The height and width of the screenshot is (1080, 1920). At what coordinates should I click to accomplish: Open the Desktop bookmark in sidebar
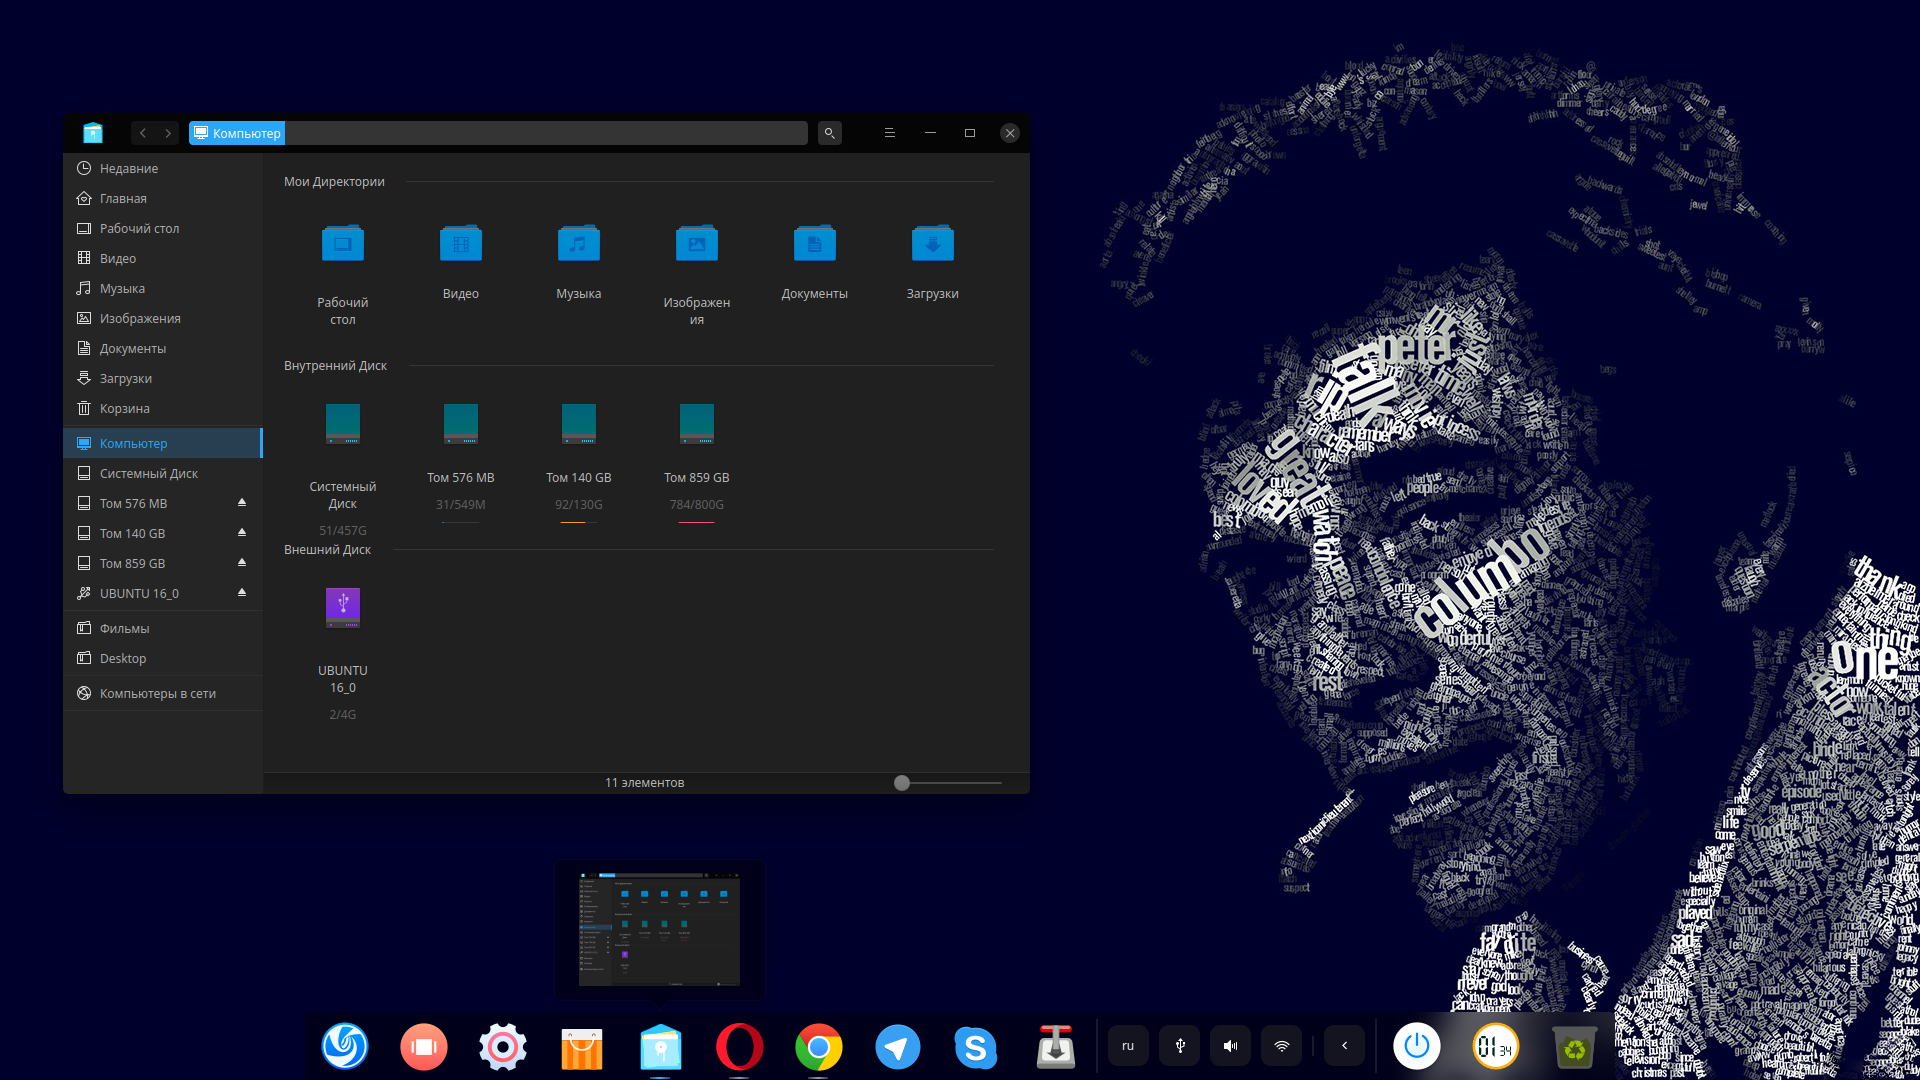coord(163,658)
